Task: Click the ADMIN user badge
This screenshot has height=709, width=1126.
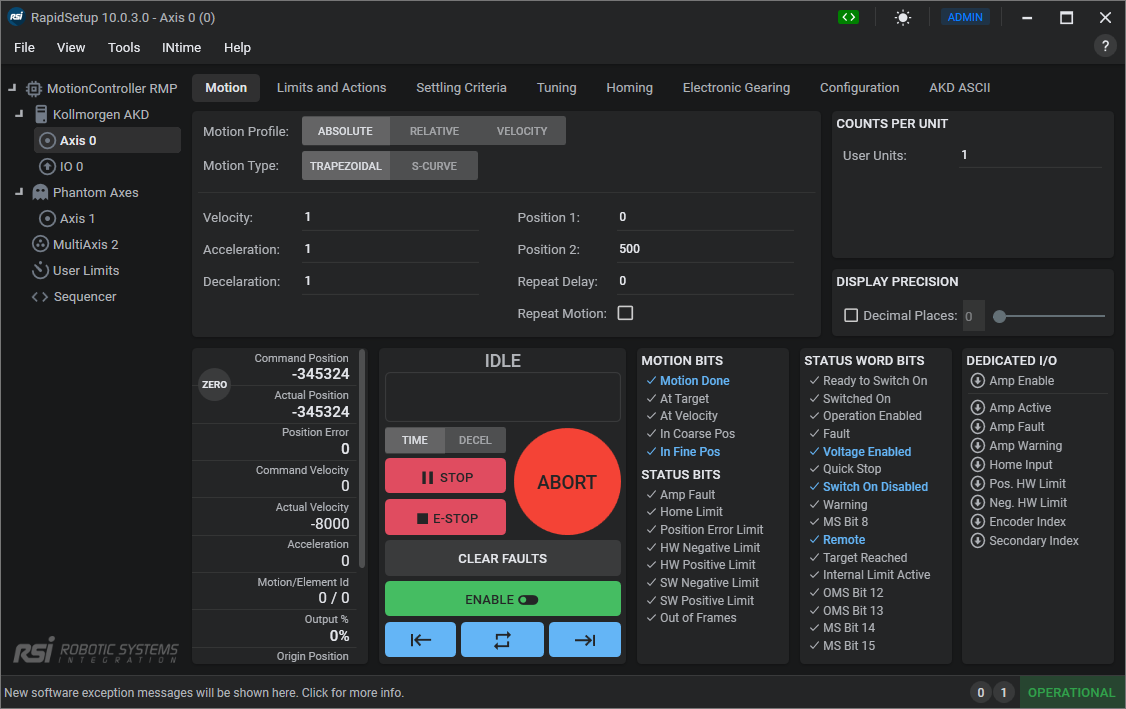Action: point(965,17)
